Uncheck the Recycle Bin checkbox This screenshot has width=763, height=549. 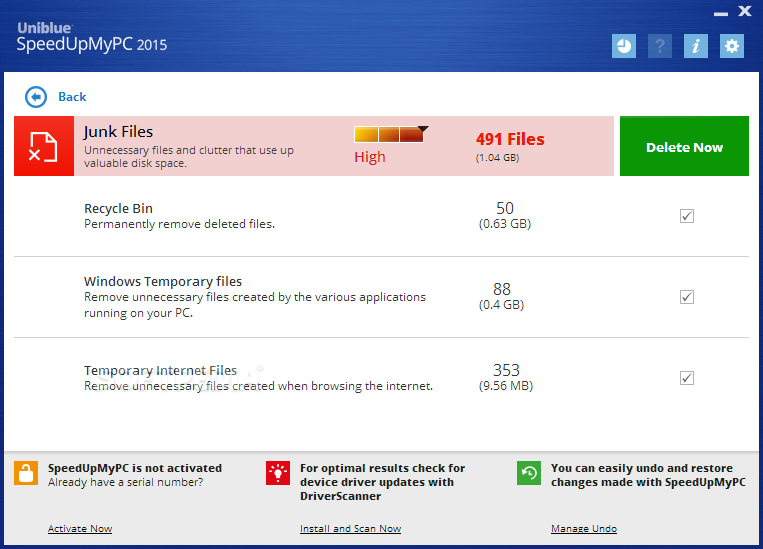[687, 216]
